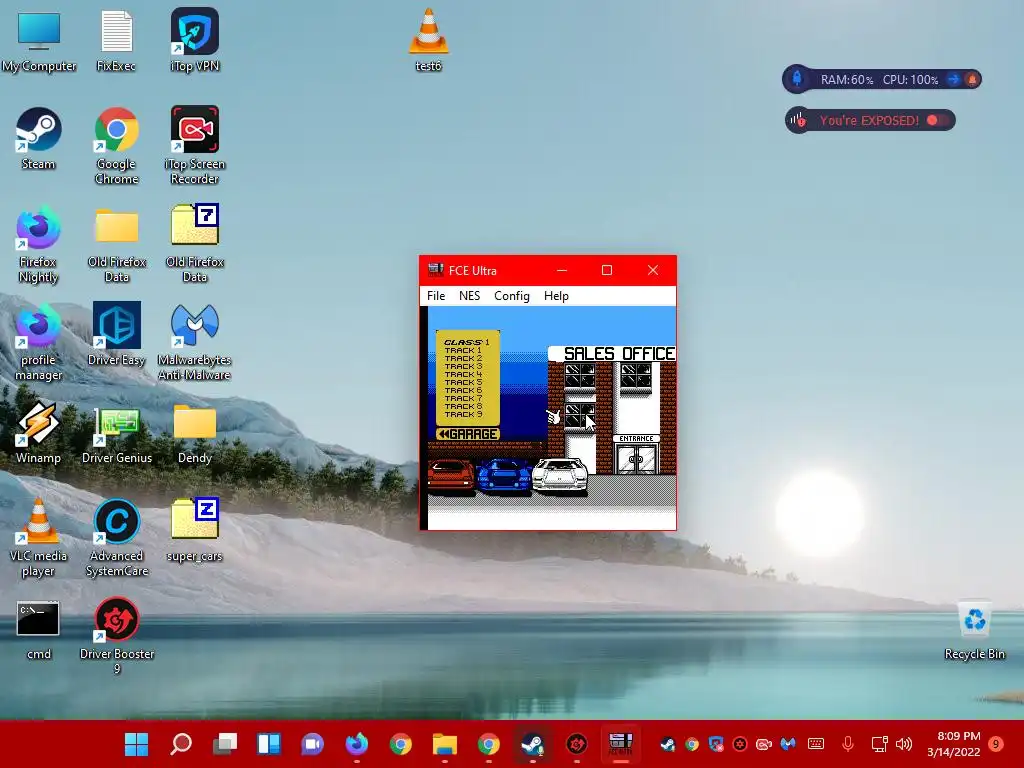Viewport: 1024px width, 768px height.
Task: Open the volume control in the tray
Action: point(904,744)
